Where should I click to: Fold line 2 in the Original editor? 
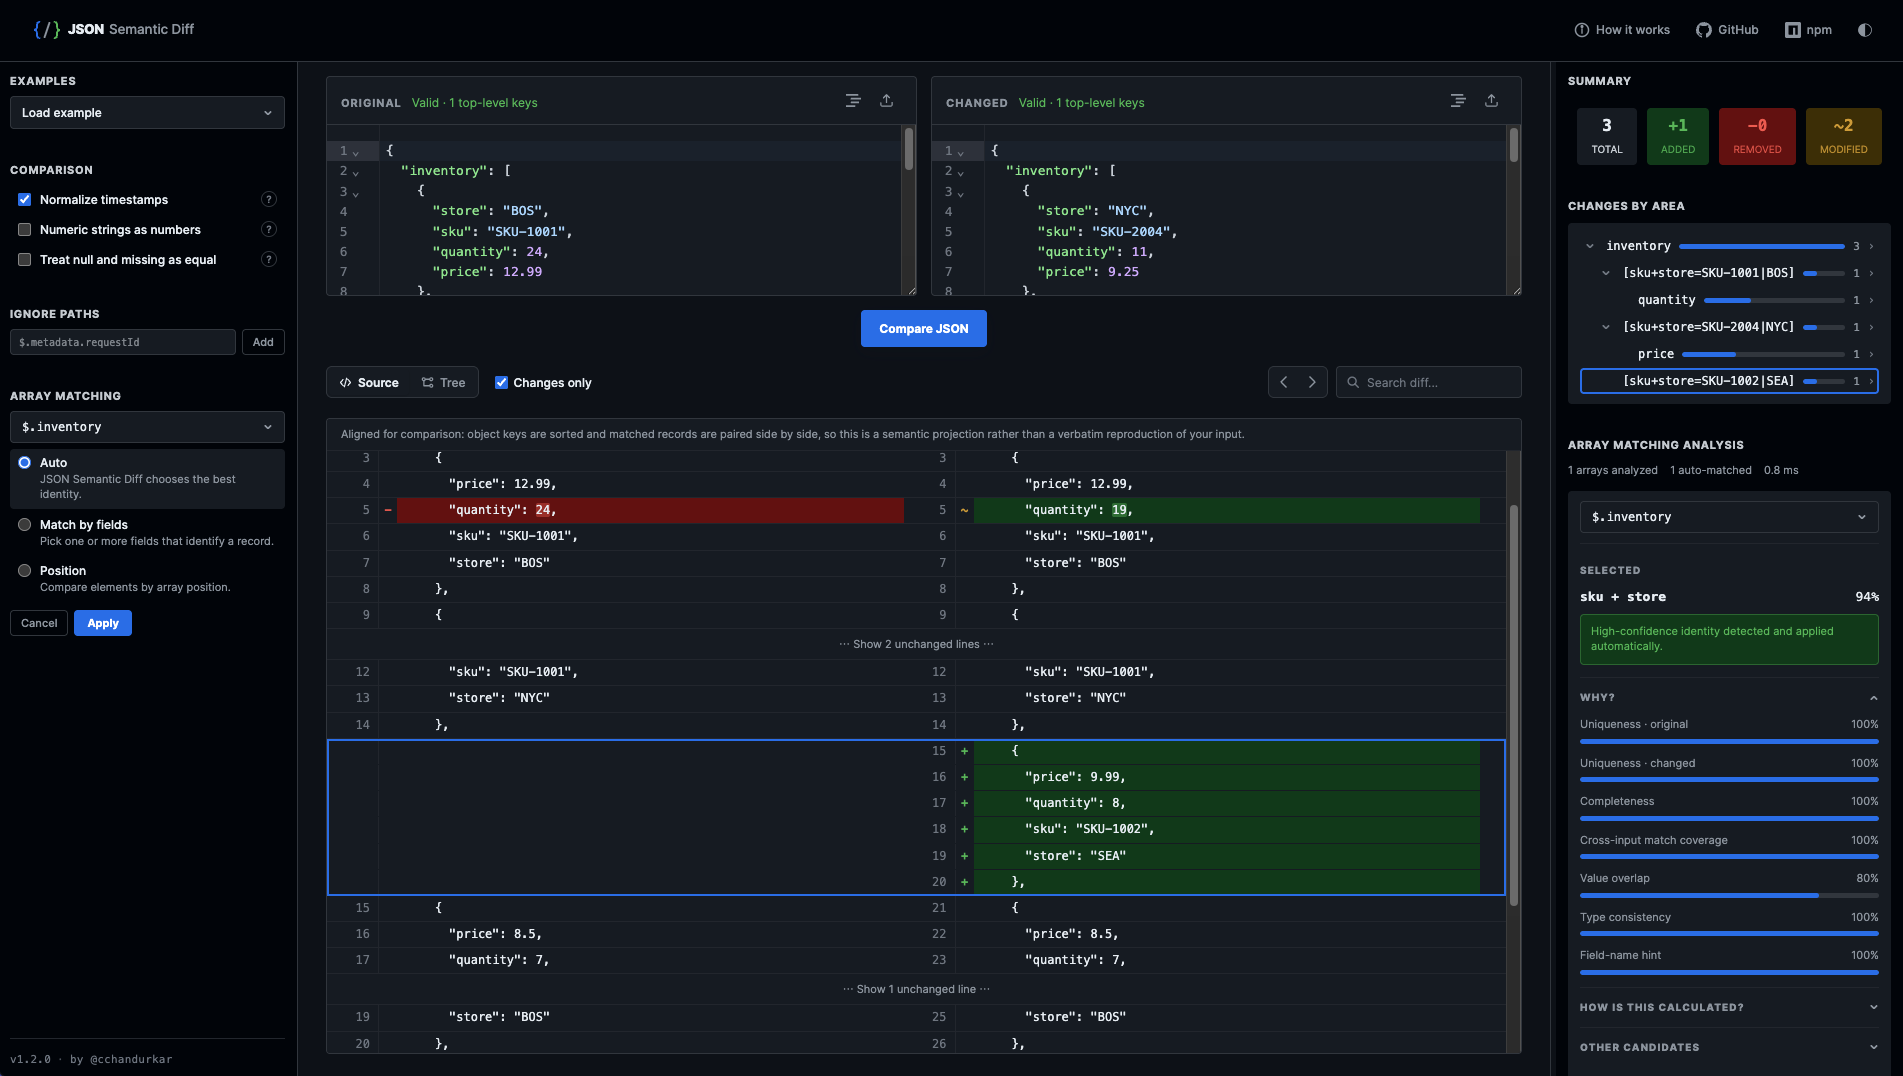click(356, 172)
